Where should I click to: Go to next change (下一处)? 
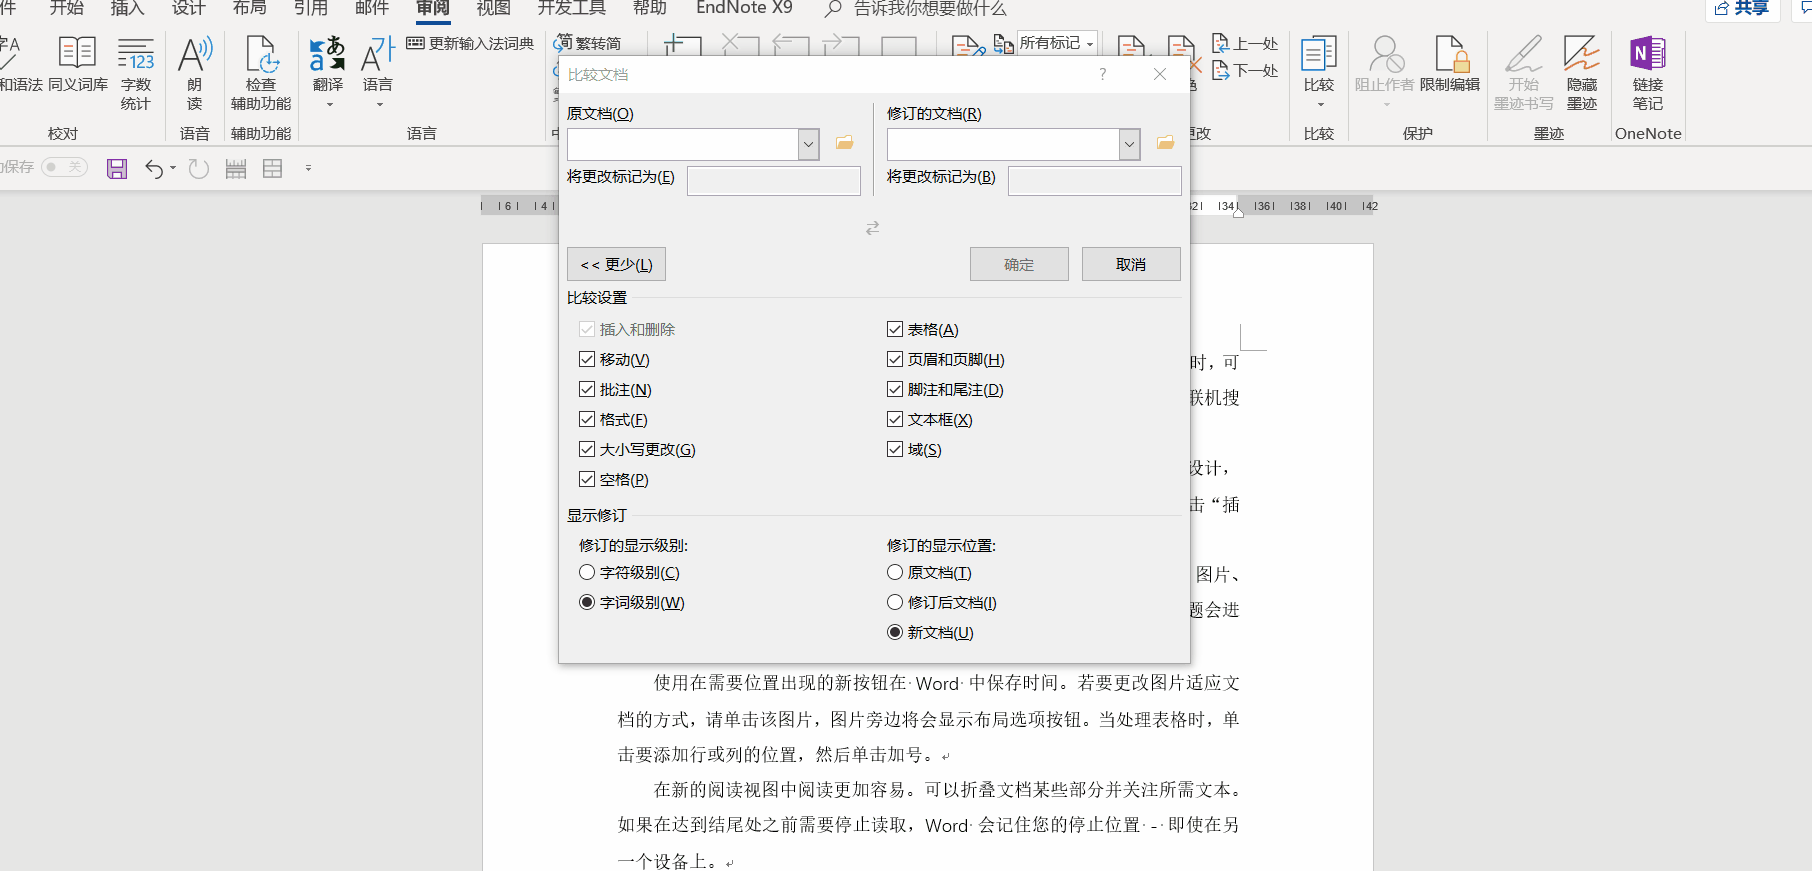(1245, 70)
